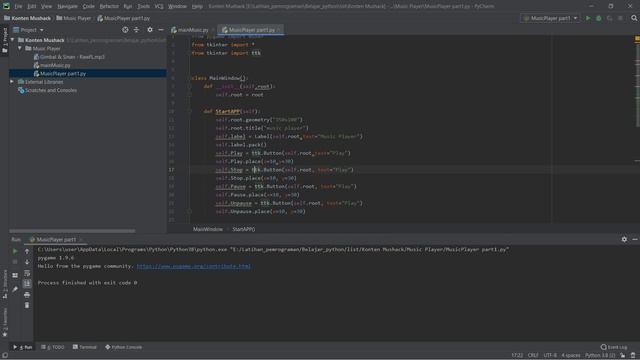
Task: Click the up arrow in Run panel
Action: (x=27, y=251)
